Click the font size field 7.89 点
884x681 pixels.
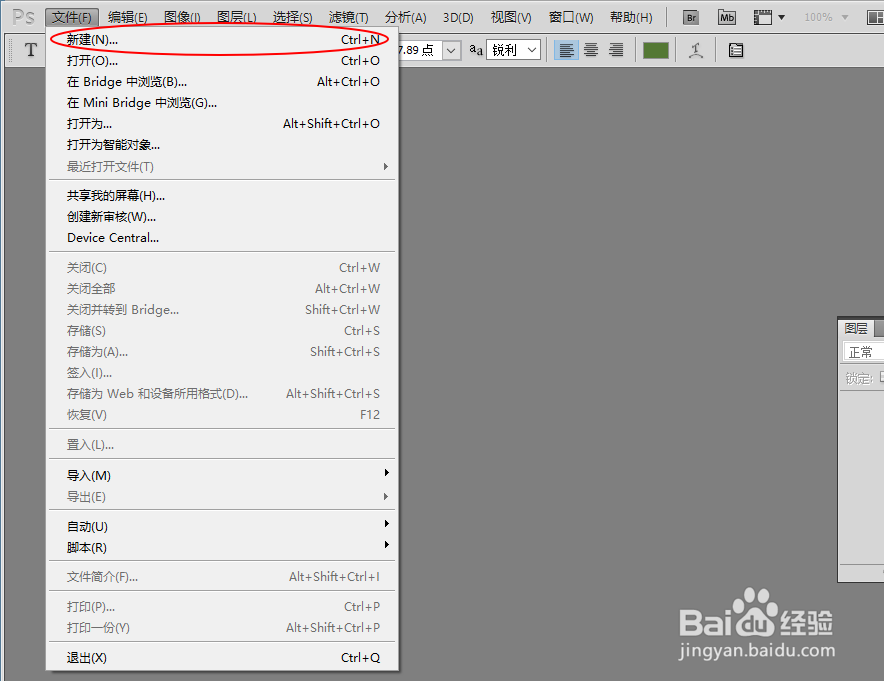[x=420, y=51]
